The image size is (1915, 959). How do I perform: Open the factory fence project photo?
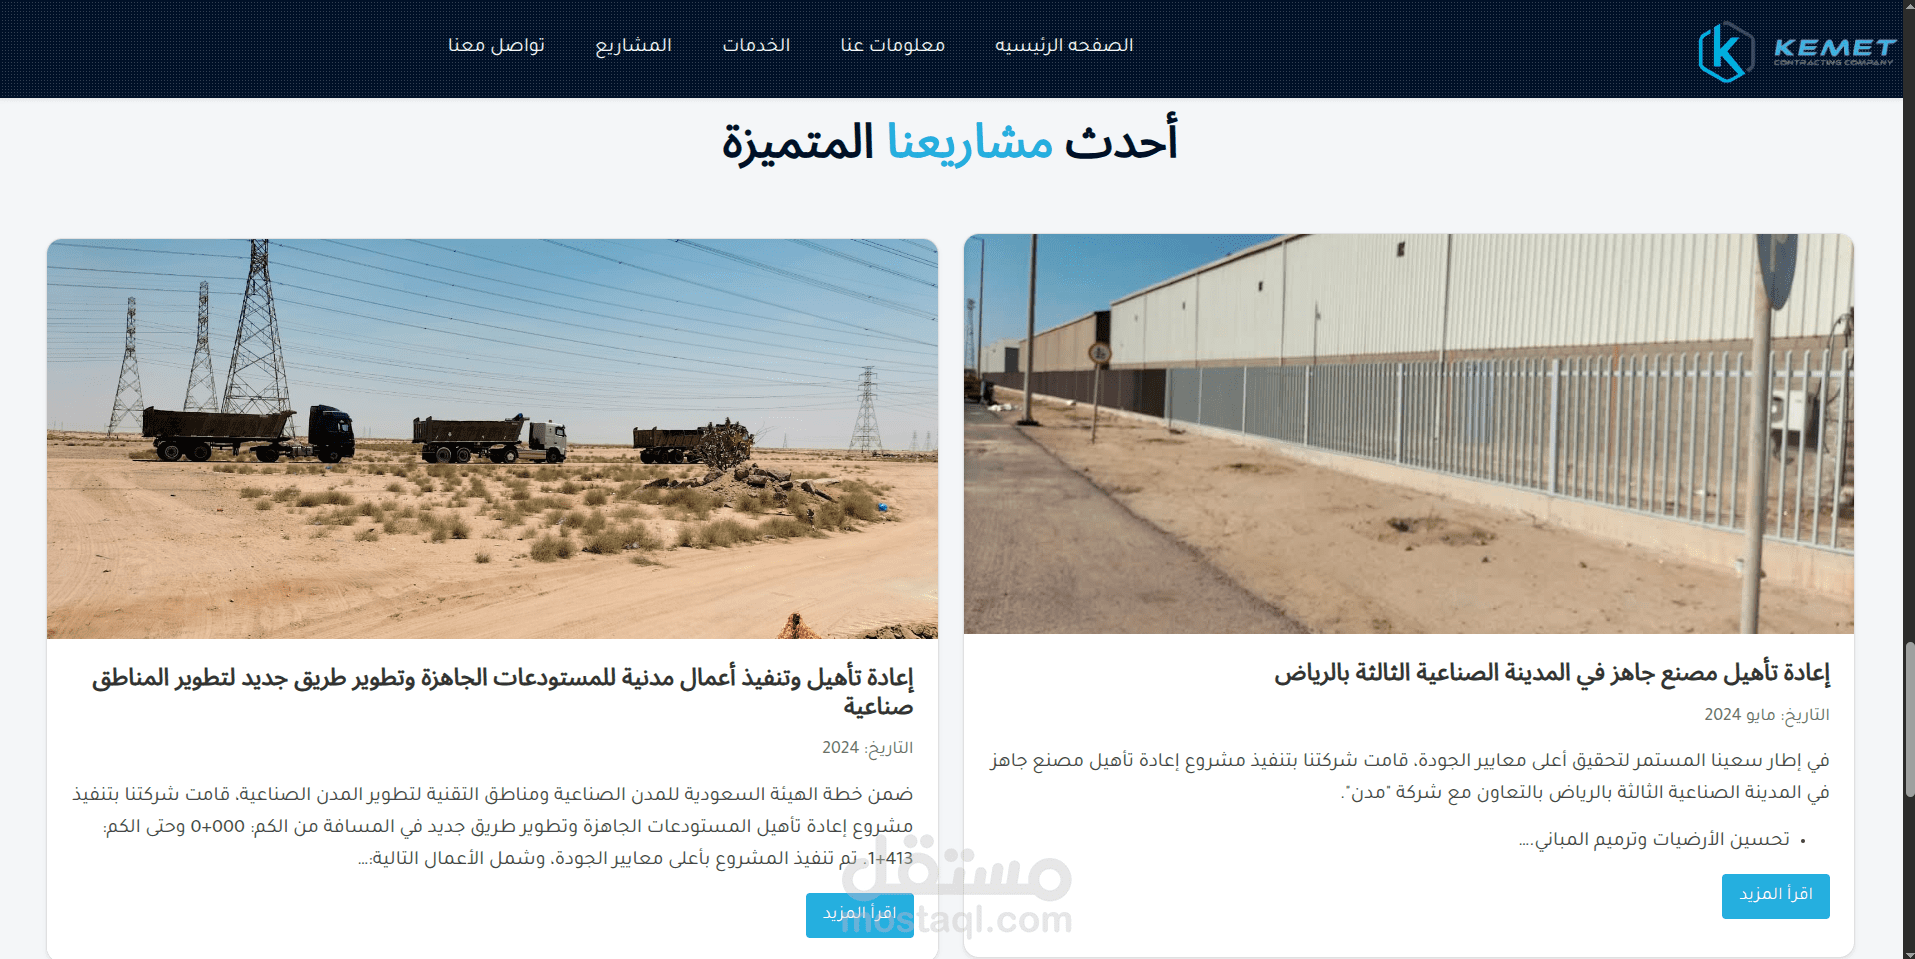[1408, 433]
